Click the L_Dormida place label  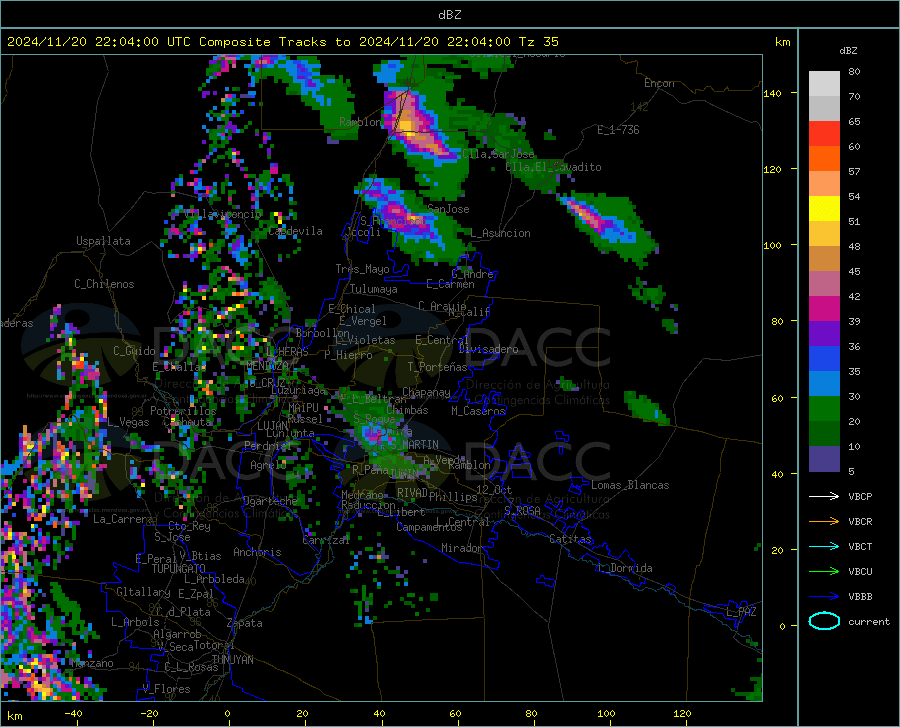tap(624, 568)
